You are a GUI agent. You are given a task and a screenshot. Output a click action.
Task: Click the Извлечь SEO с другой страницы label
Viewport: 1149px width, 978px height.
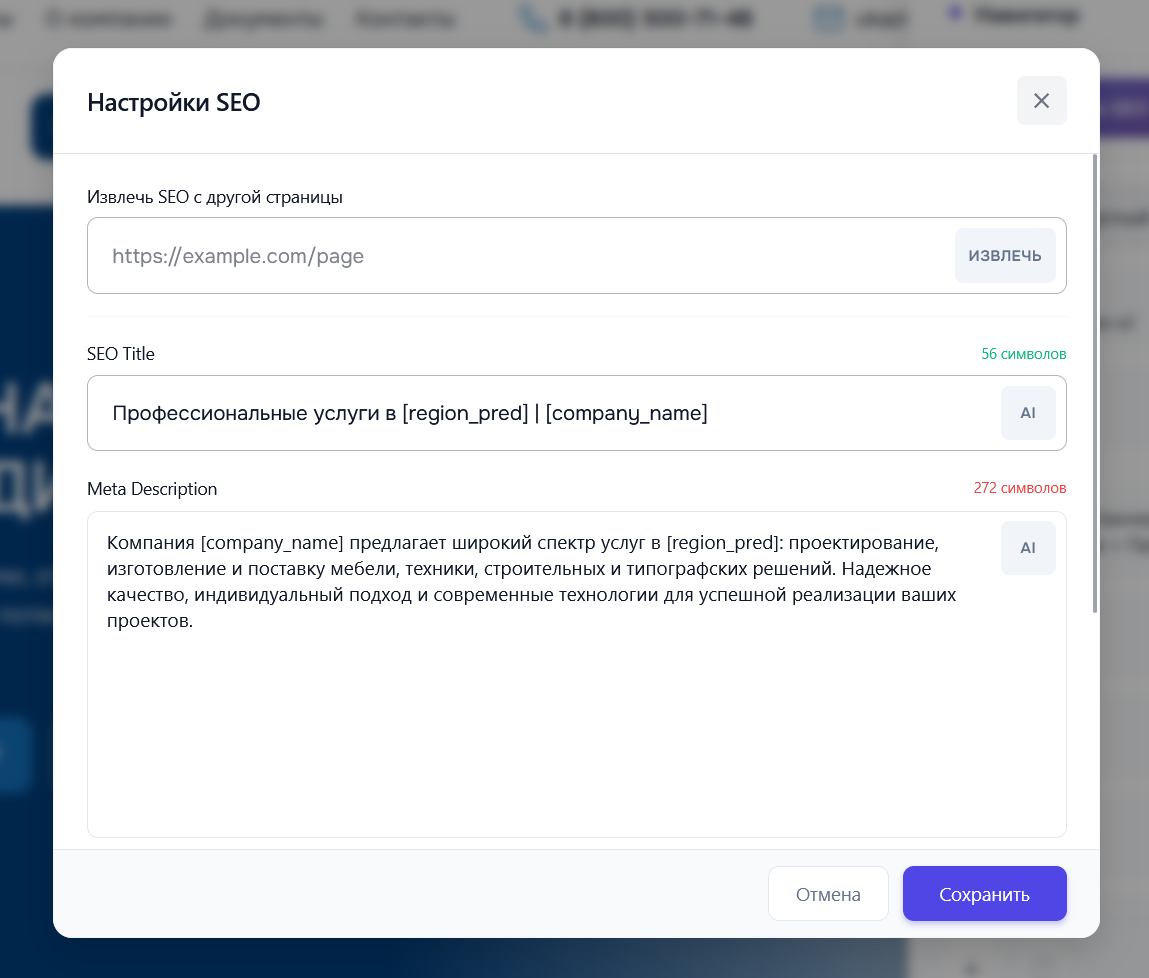coord(215,197)
